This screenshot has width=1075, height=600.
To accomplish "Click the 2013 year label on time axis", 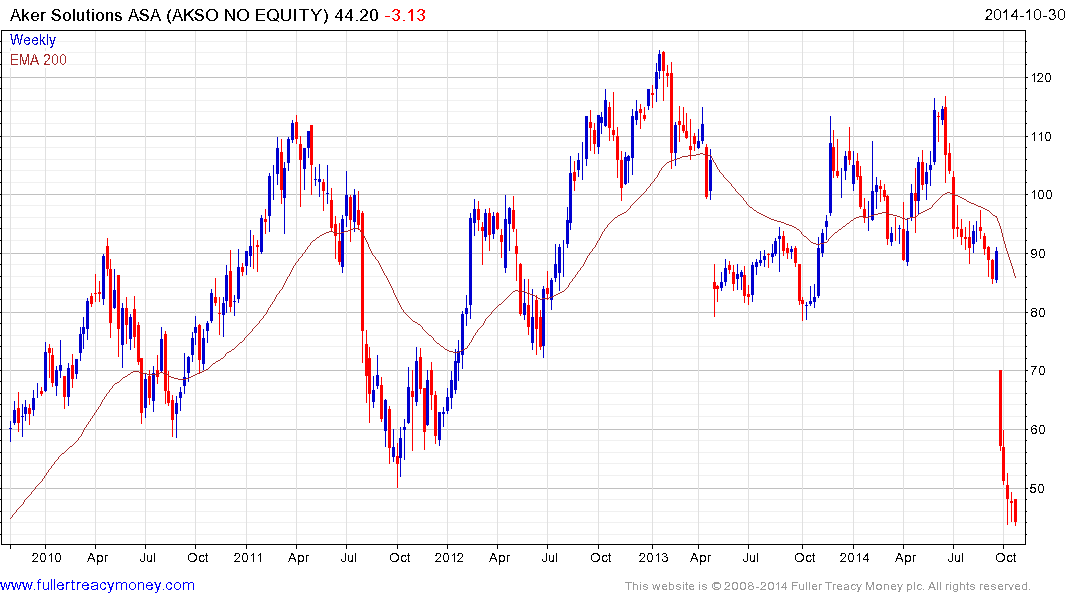I will (x=653, y=557).
